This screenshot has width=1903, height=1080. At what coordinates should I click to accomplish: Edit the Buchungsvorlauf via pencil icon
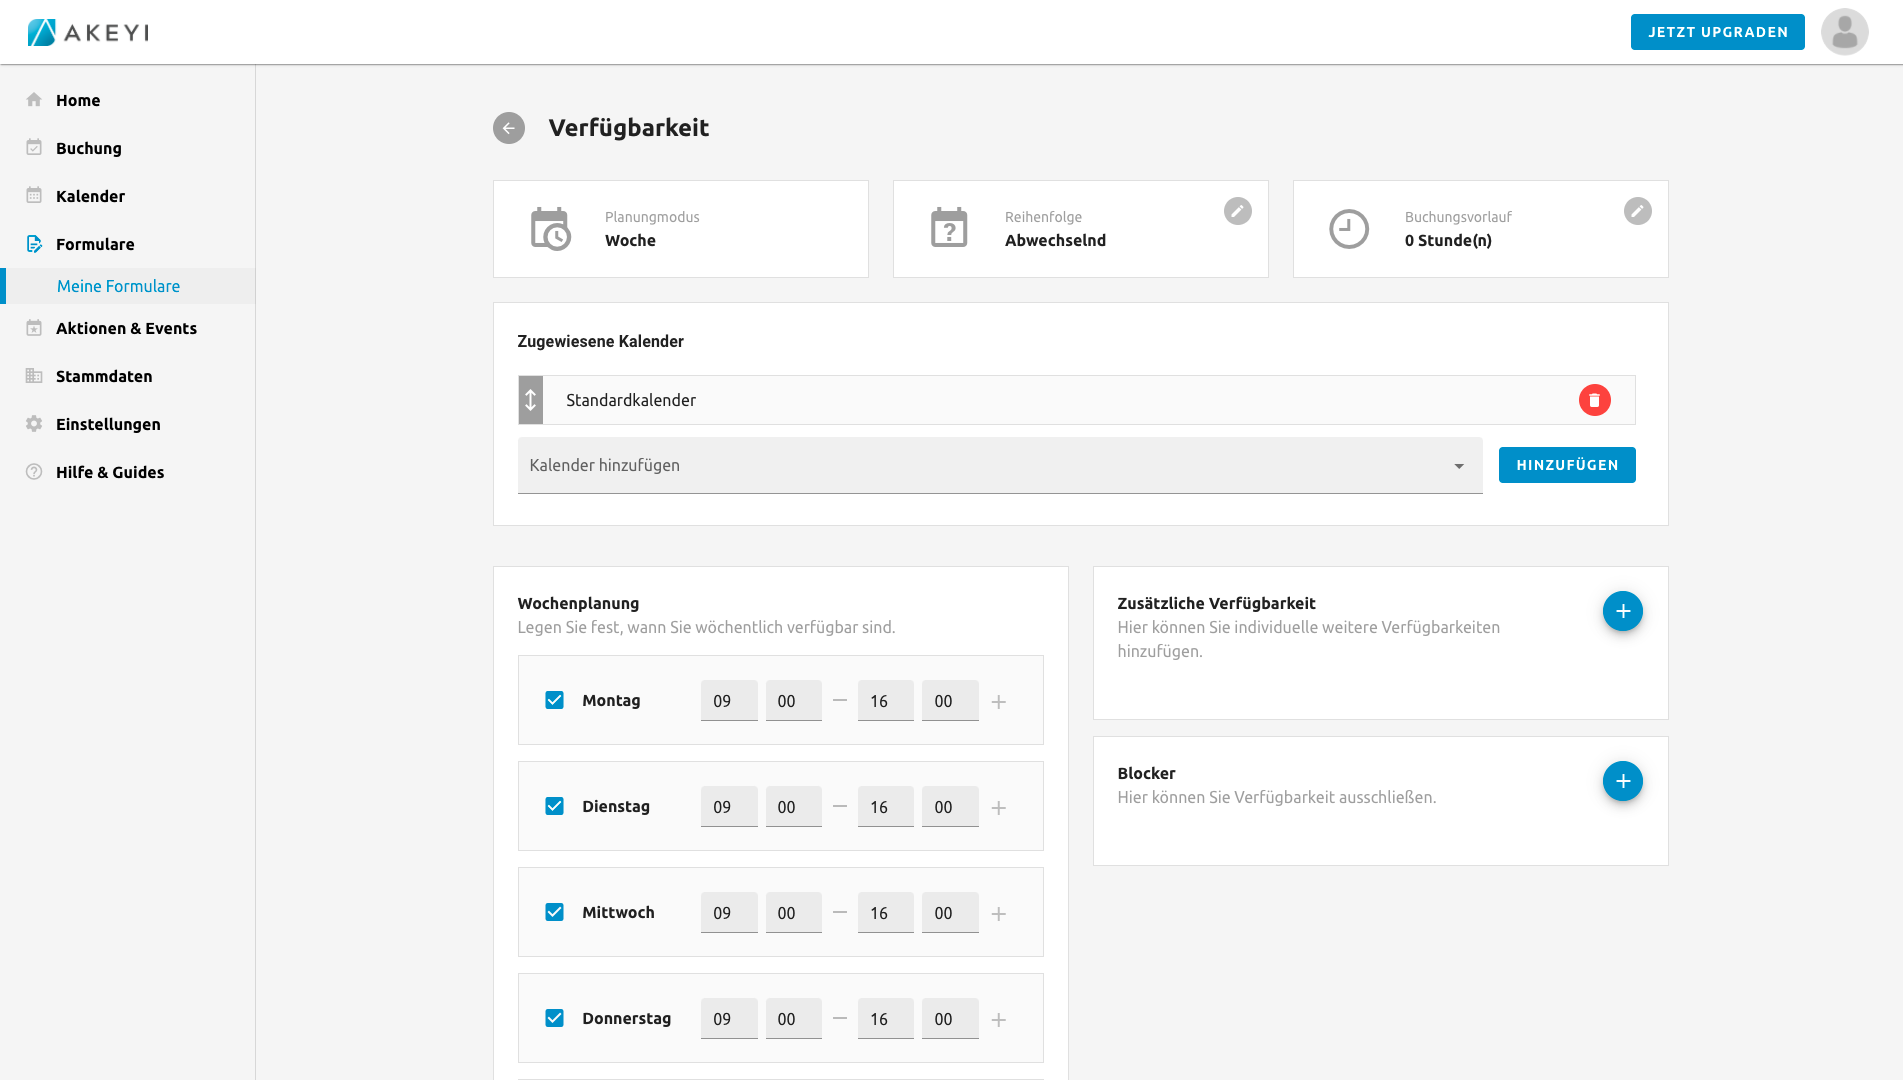[1637, 211]
